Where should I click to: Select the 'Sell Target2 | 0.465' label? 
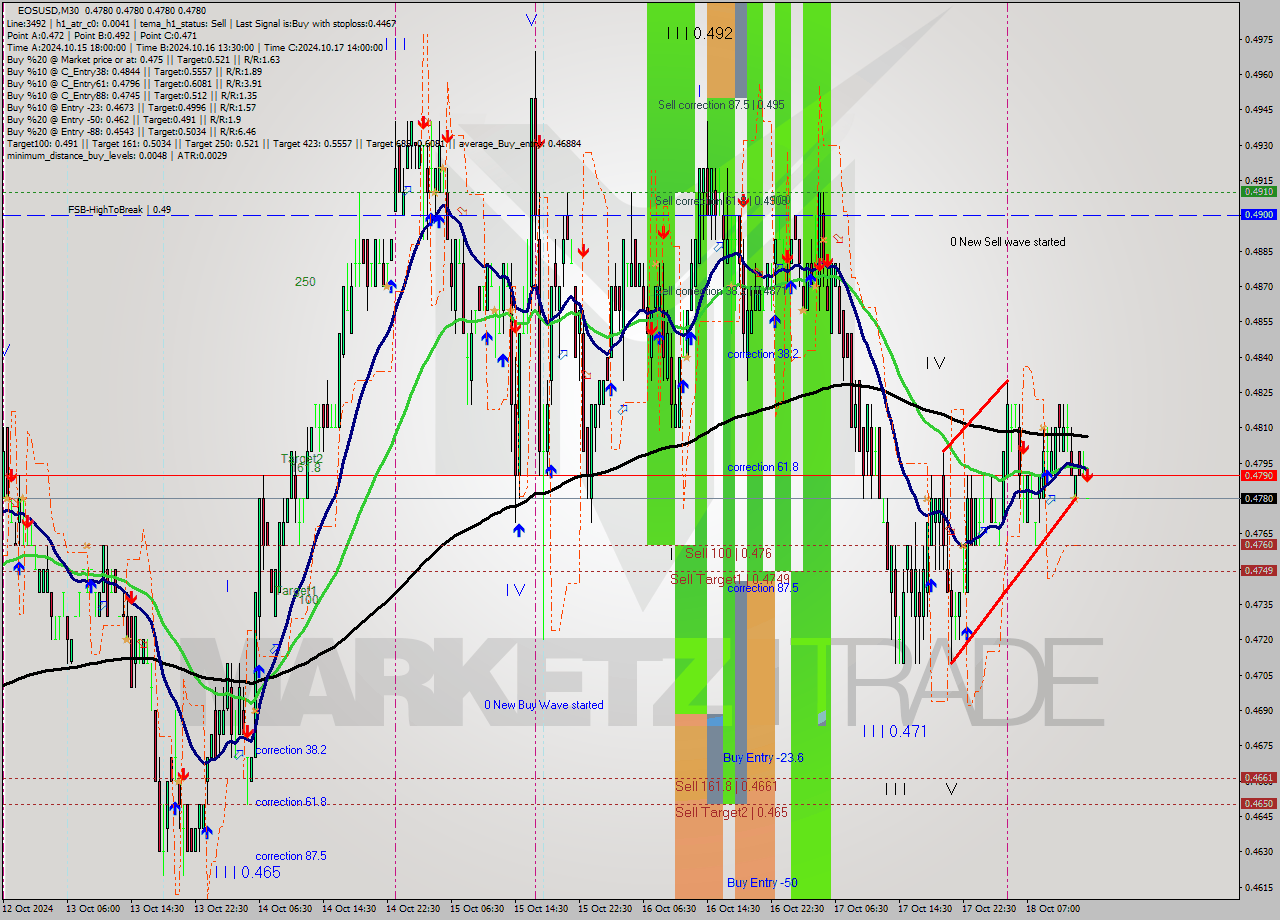click(x=731, y=812)
